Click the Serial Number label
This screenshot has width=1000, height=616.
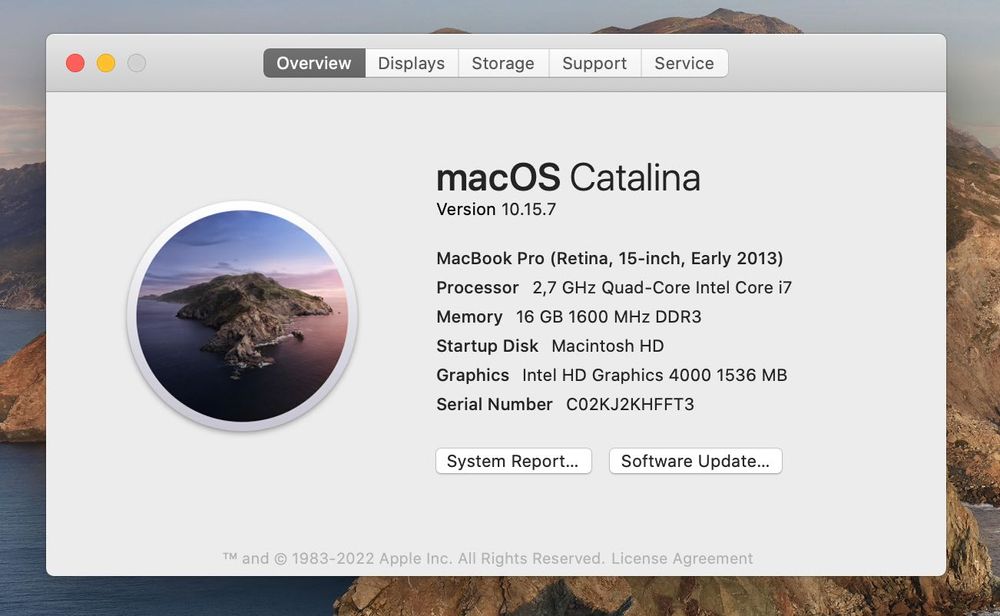tap(494, 404)
